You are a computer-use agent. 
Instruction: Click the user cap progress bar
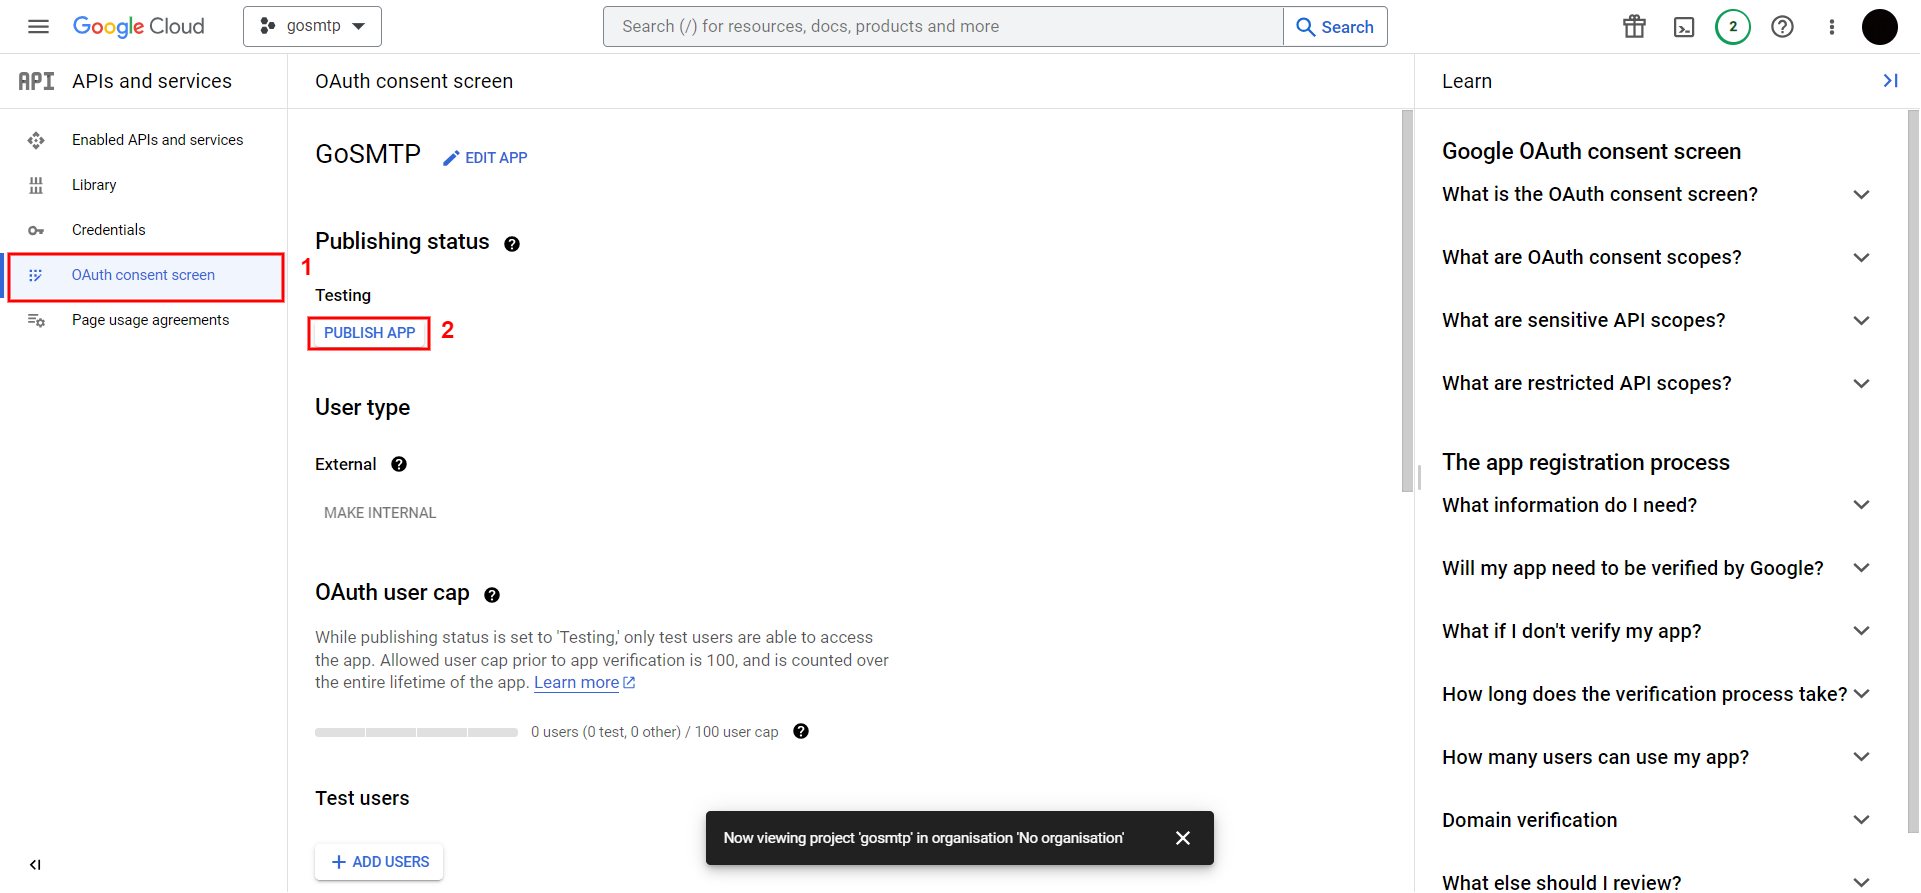click(x=416, y=732)
